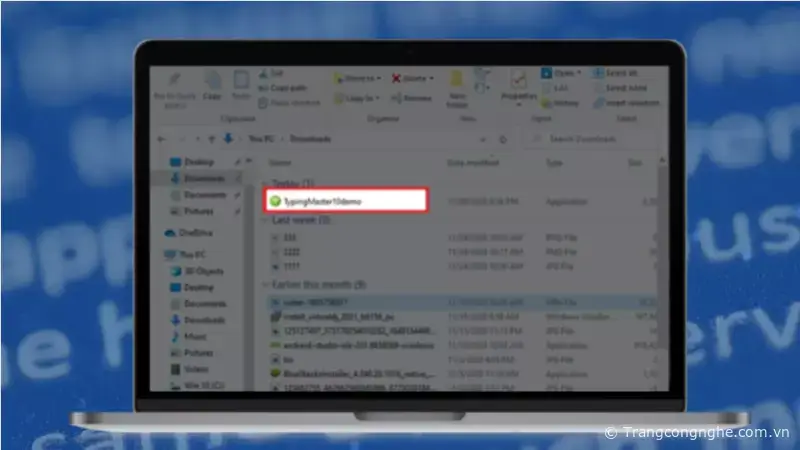Viewport: 800px width, 450px height.
Task: Click Select all in the ribbon
Action: [618, 73]
